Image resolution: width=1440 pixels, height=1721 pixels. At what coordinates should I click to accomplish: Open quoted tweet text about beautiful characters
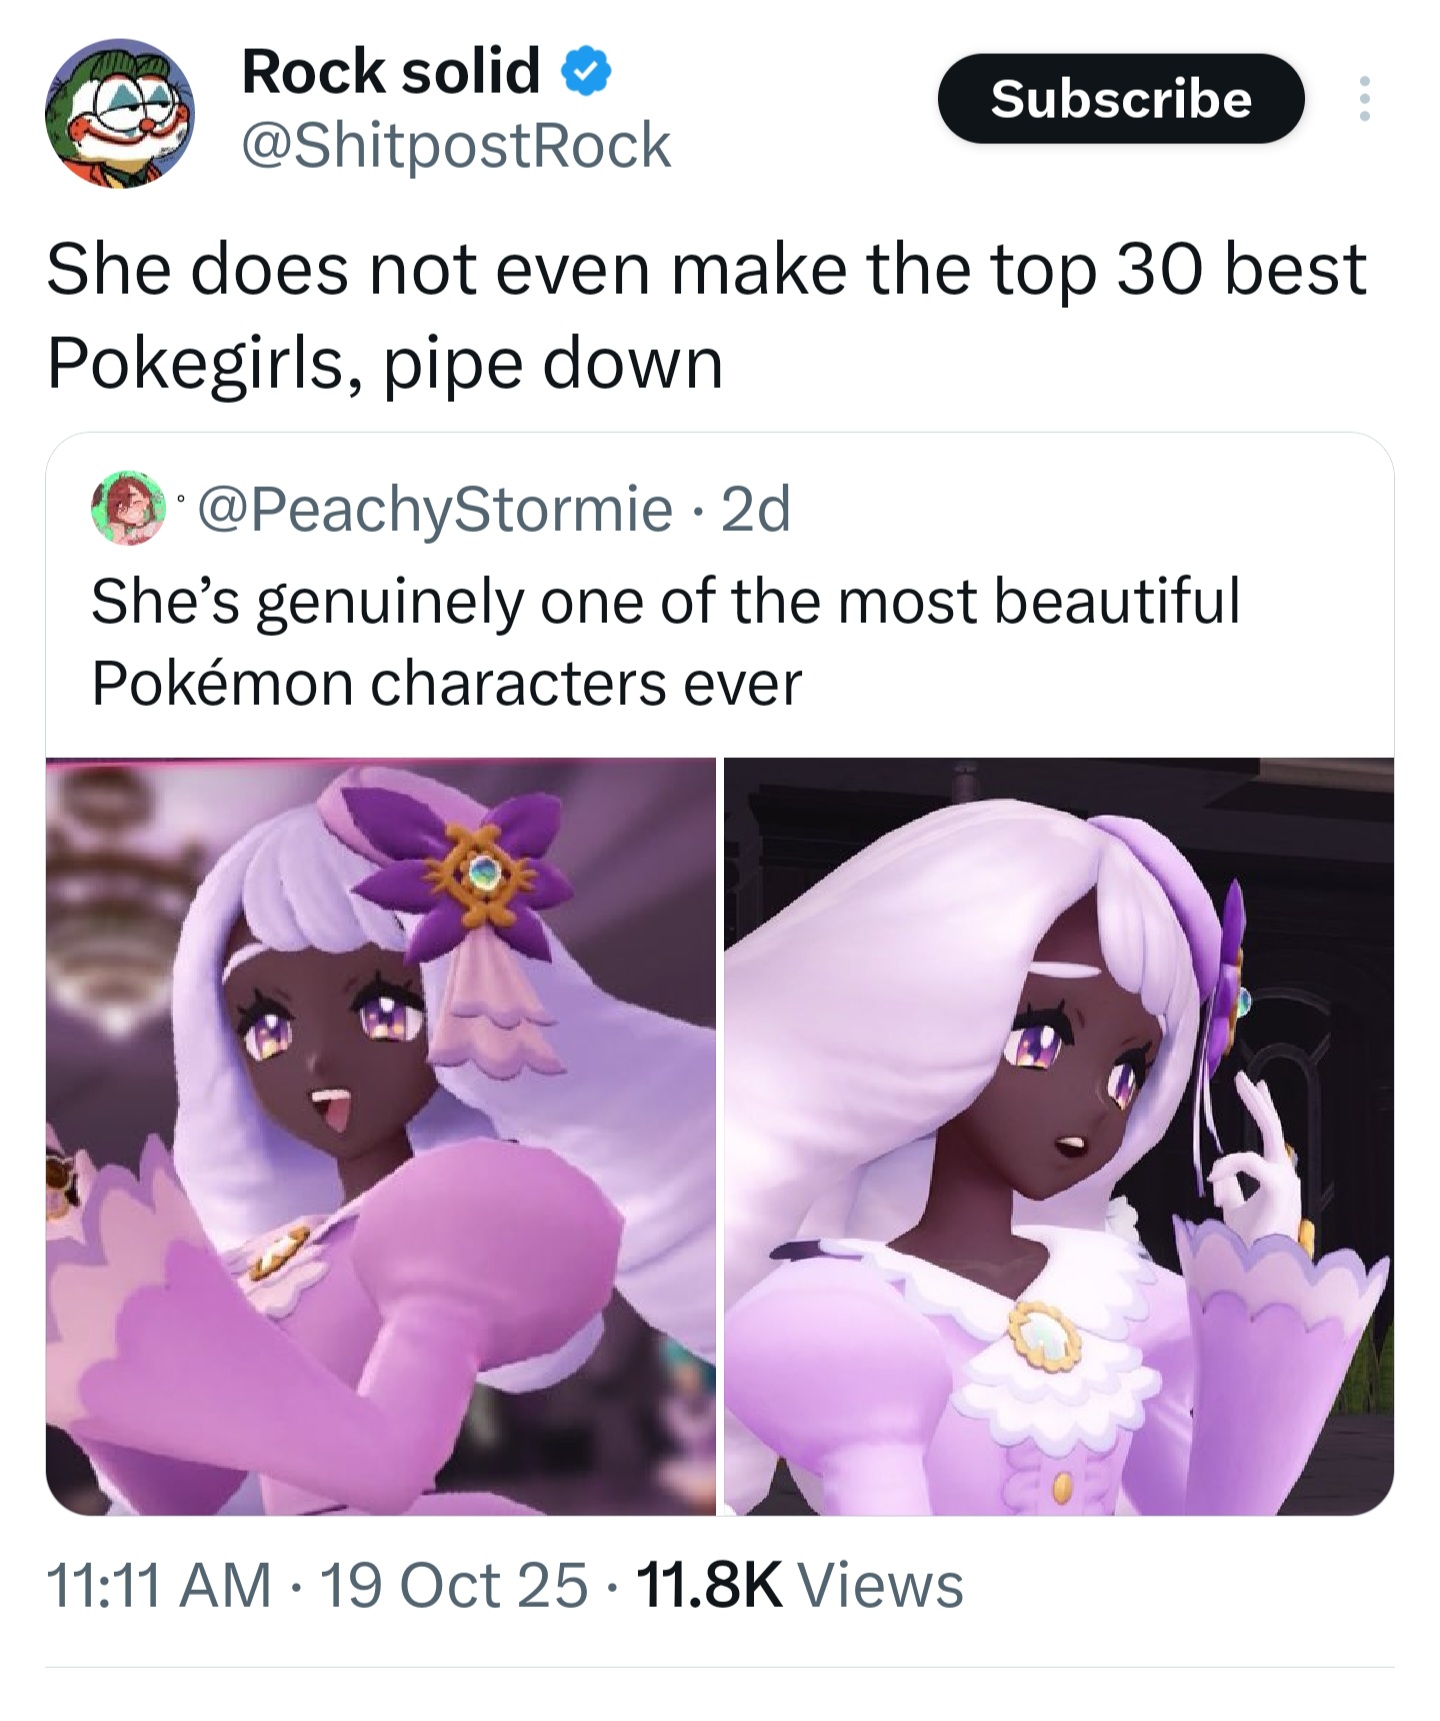(665, 641)
